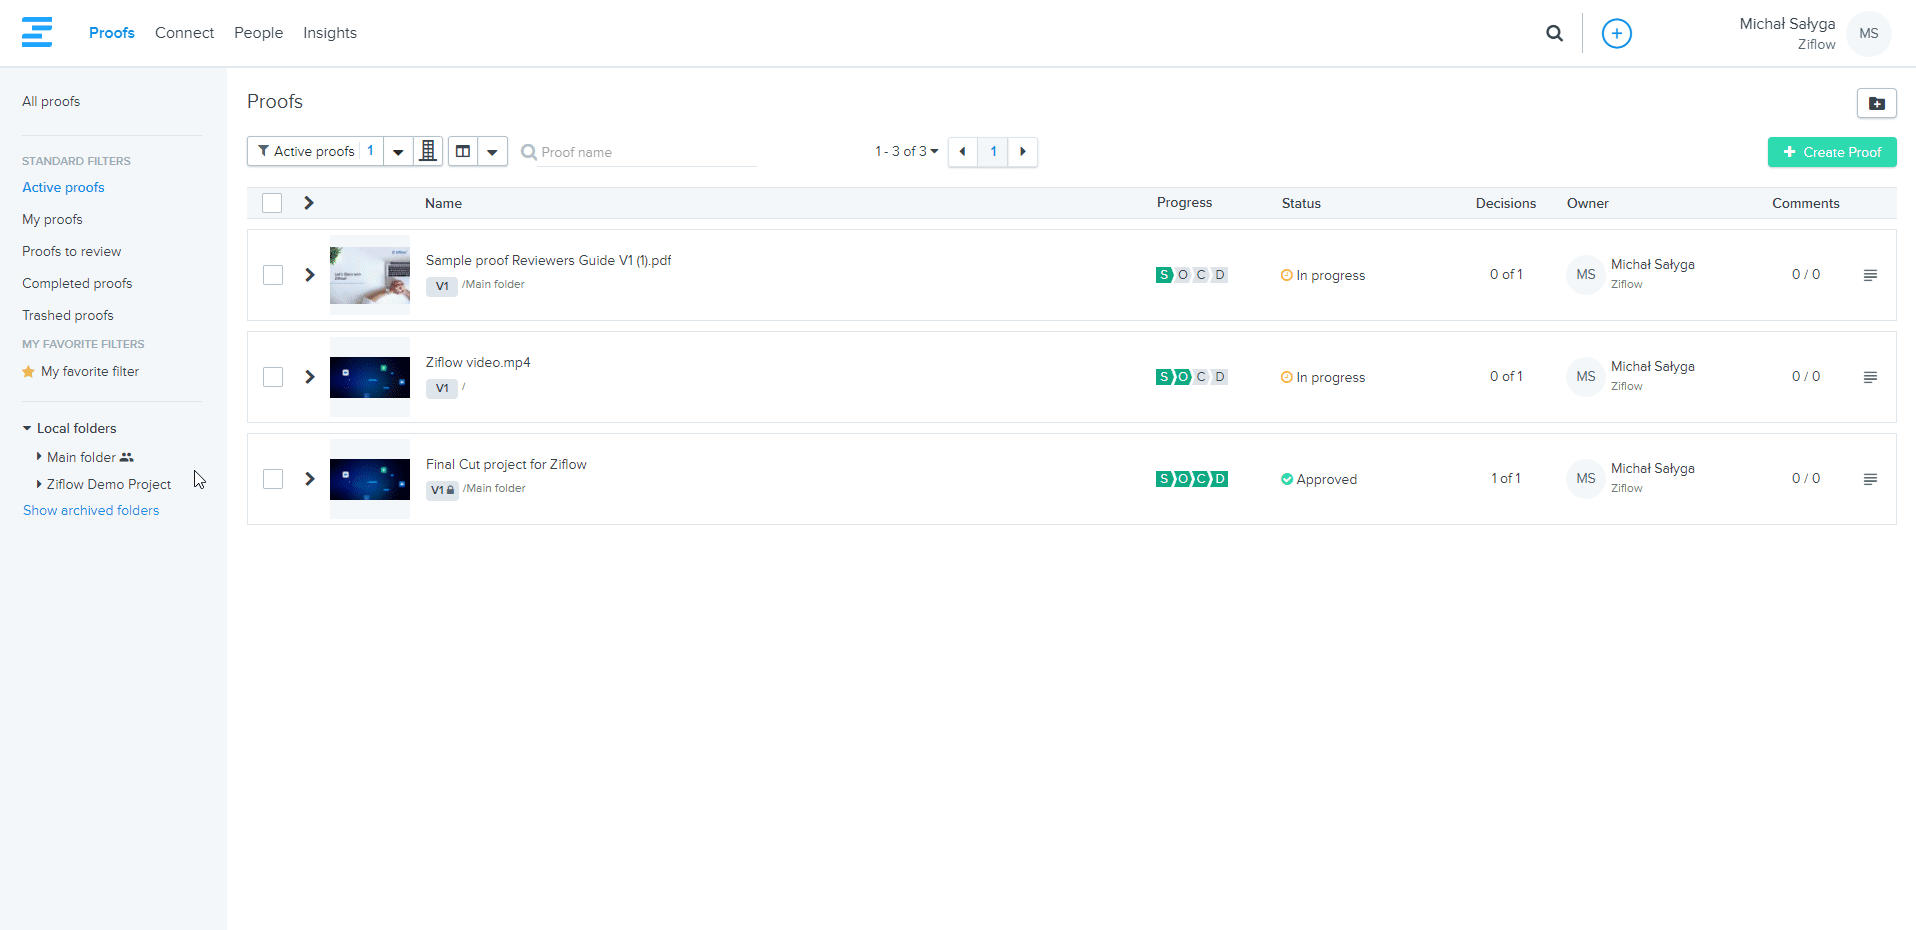Expand Ziflow Demo Project folder
This screenshot has width=1916, height=930.
pos(39,484)
